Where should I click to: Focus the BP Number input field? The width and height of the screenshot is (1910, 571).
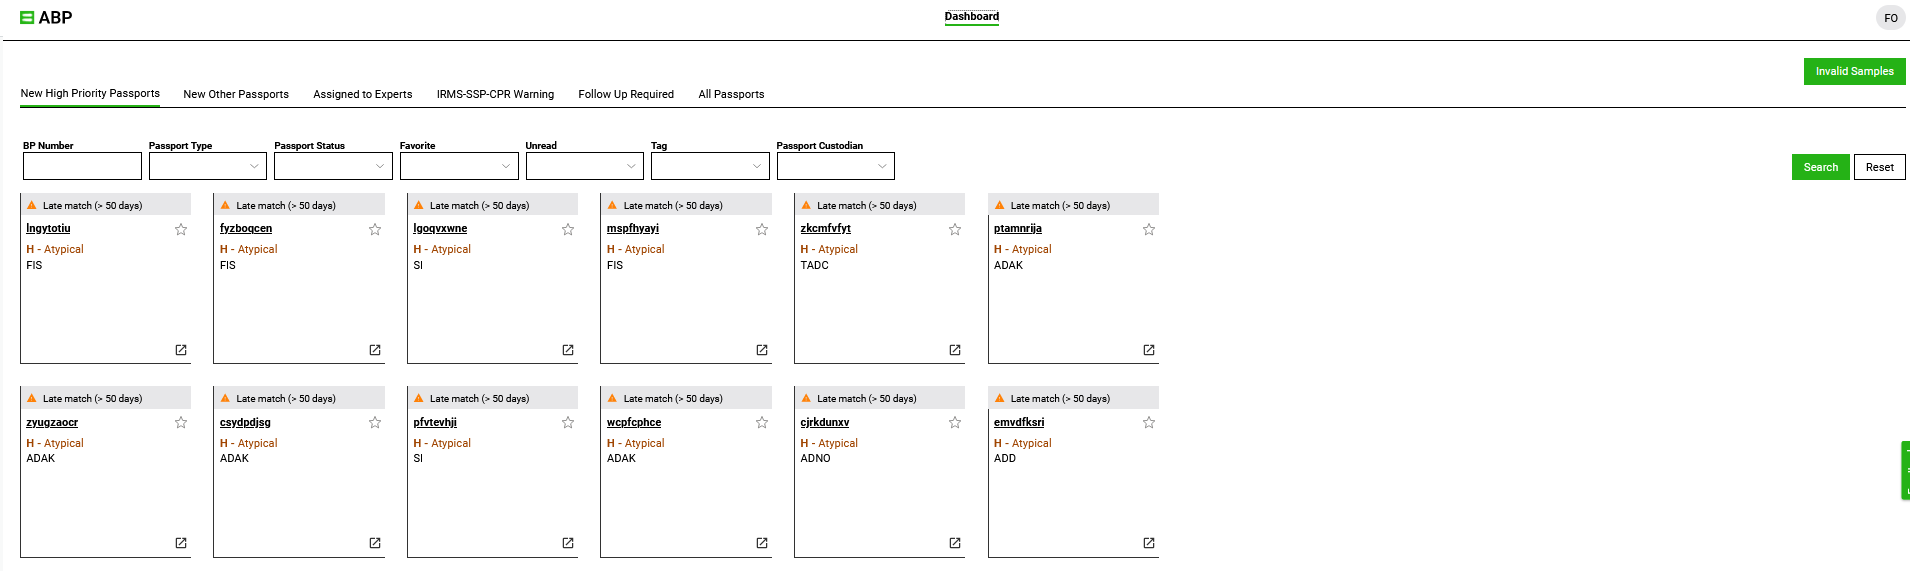pos(82,166)
